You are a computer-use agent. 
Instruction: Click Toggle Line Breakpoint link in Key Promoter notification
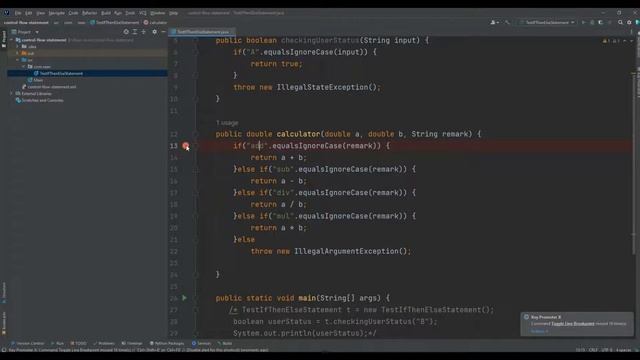pos(573,324)
